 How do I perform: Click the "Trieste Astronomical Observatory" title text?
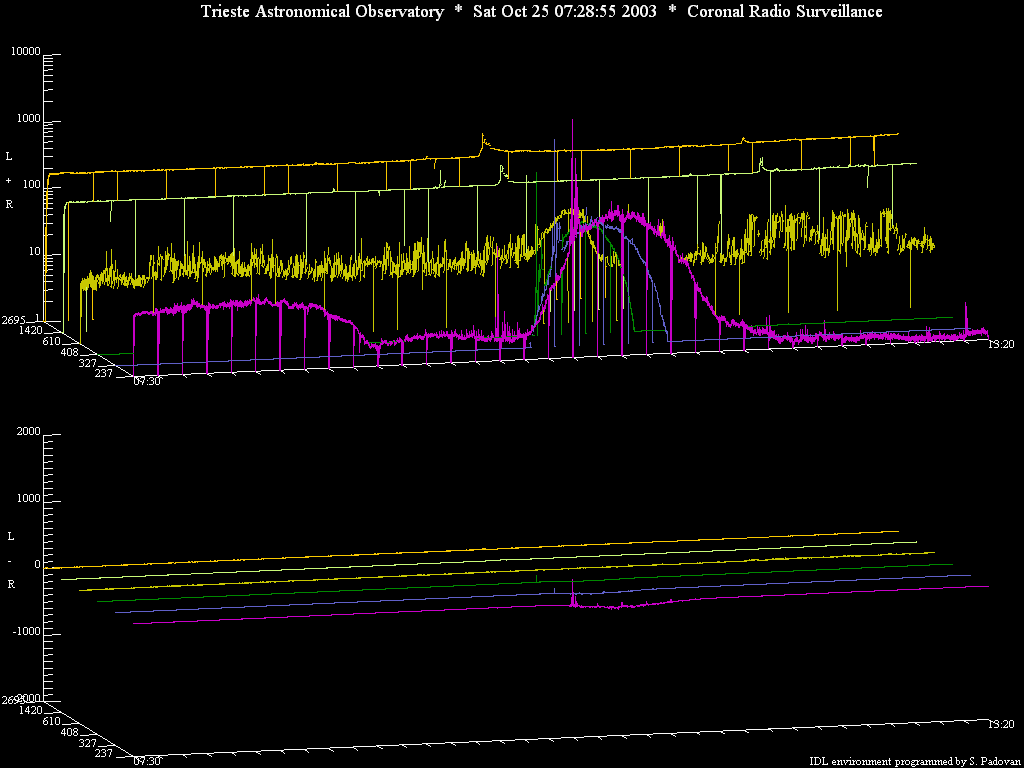click(x=323, y=12)
